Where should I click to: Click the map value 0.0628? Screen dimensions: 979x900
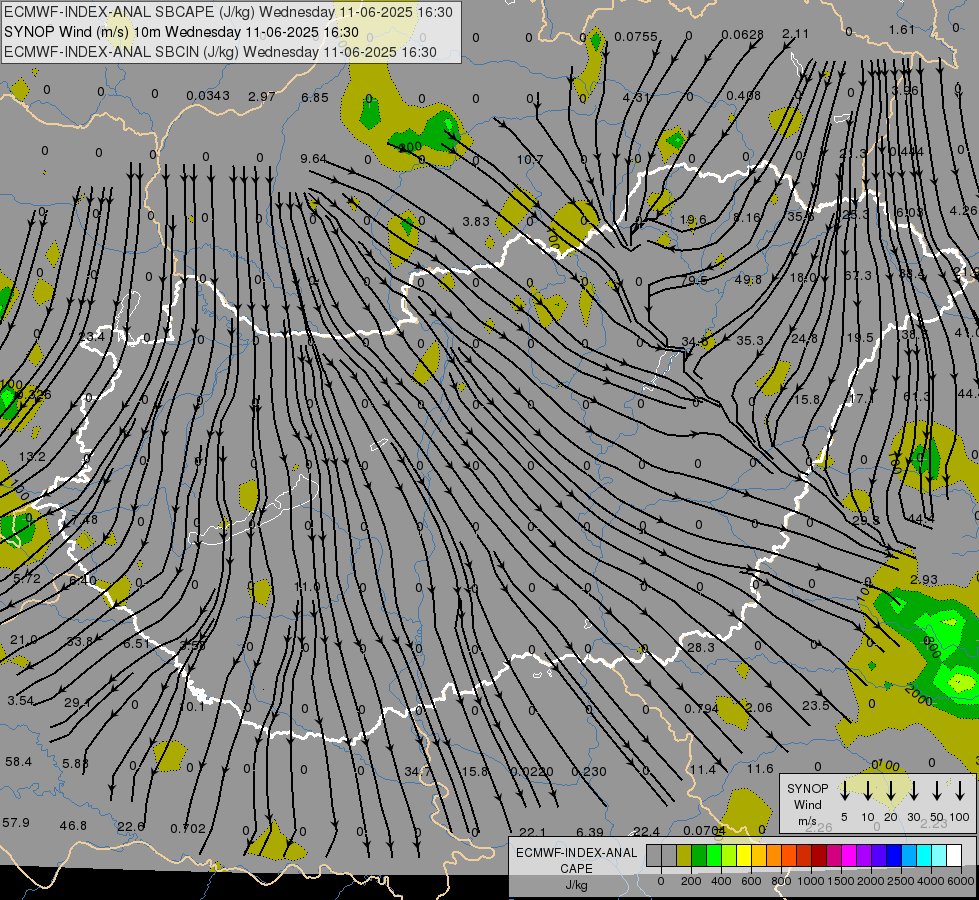coord(742,35)
